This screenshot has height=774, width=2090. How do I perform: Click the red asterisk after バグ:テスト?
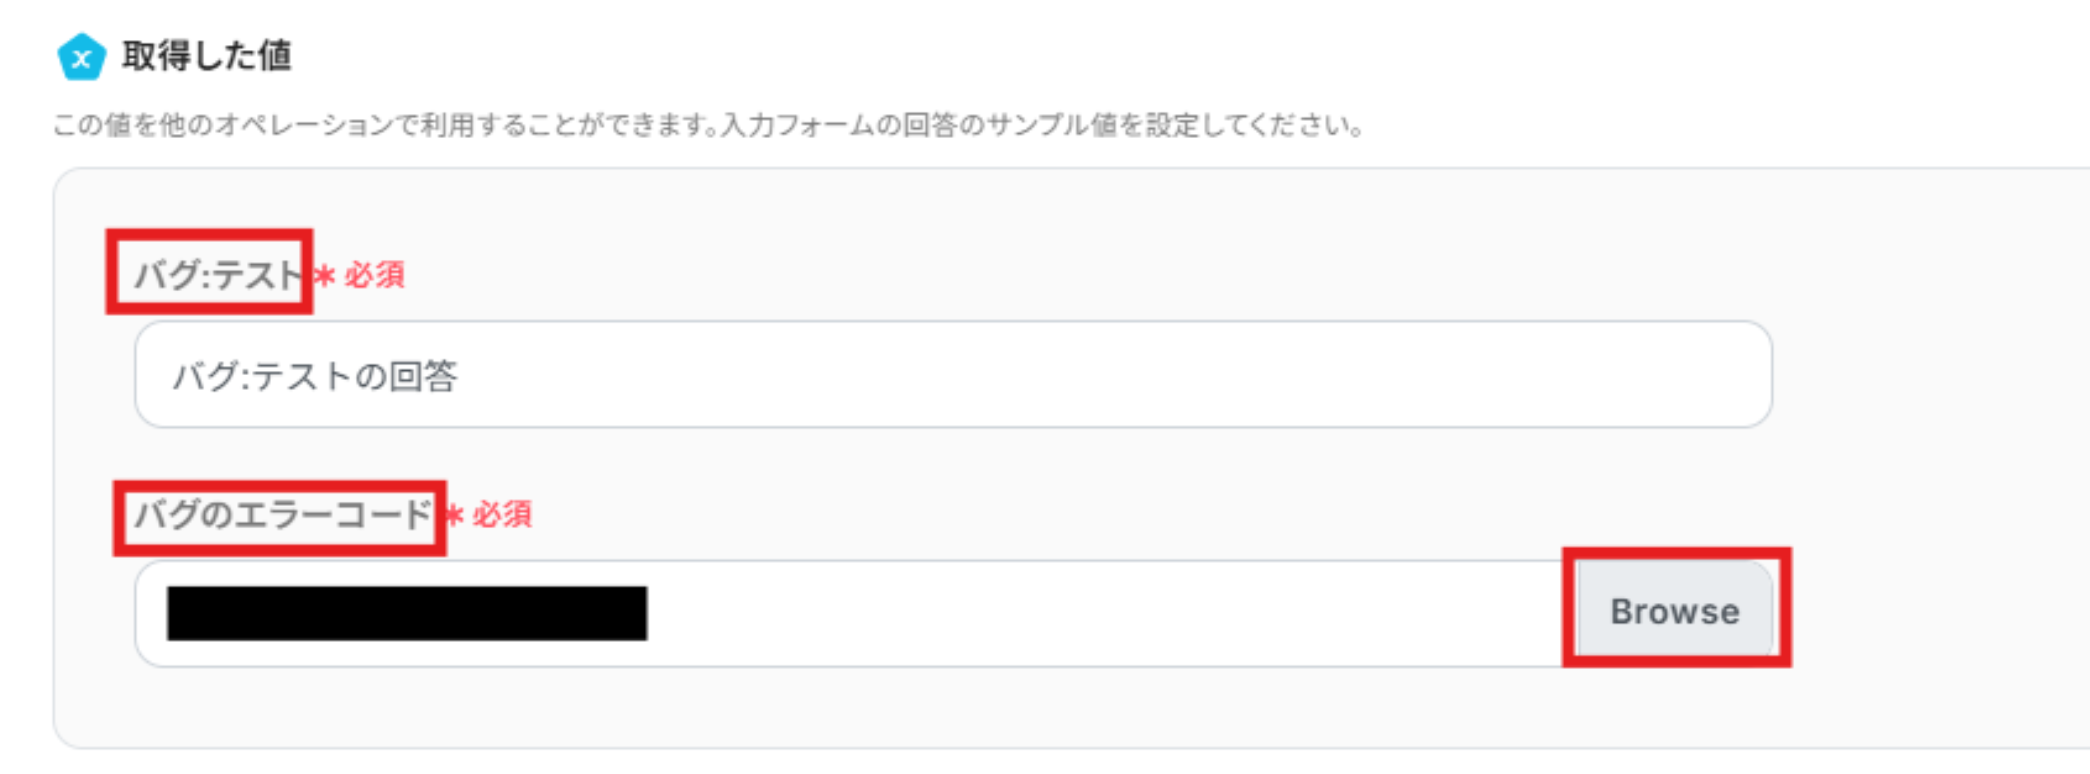(323, 276)
